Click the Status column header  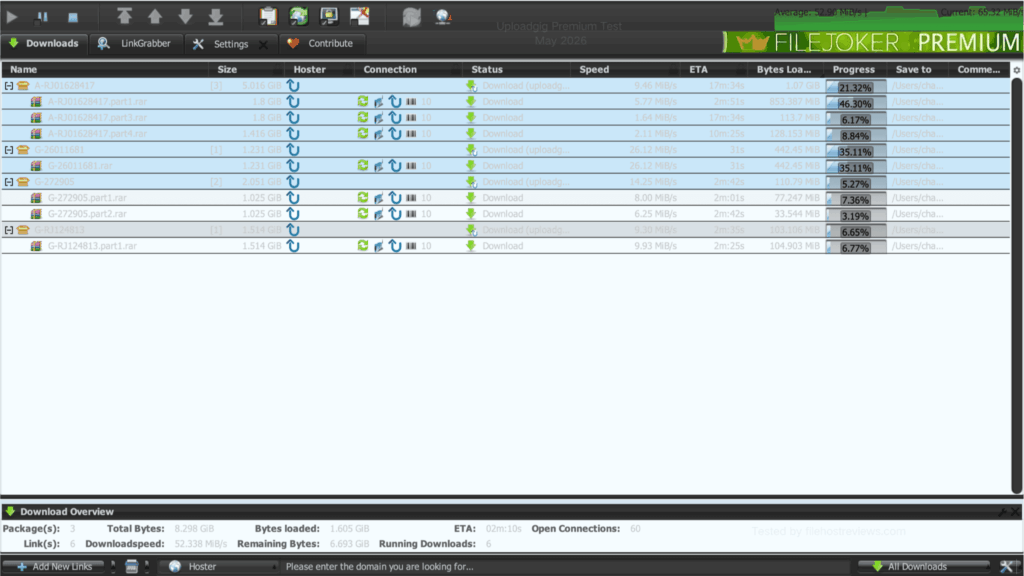coord(516,69)
